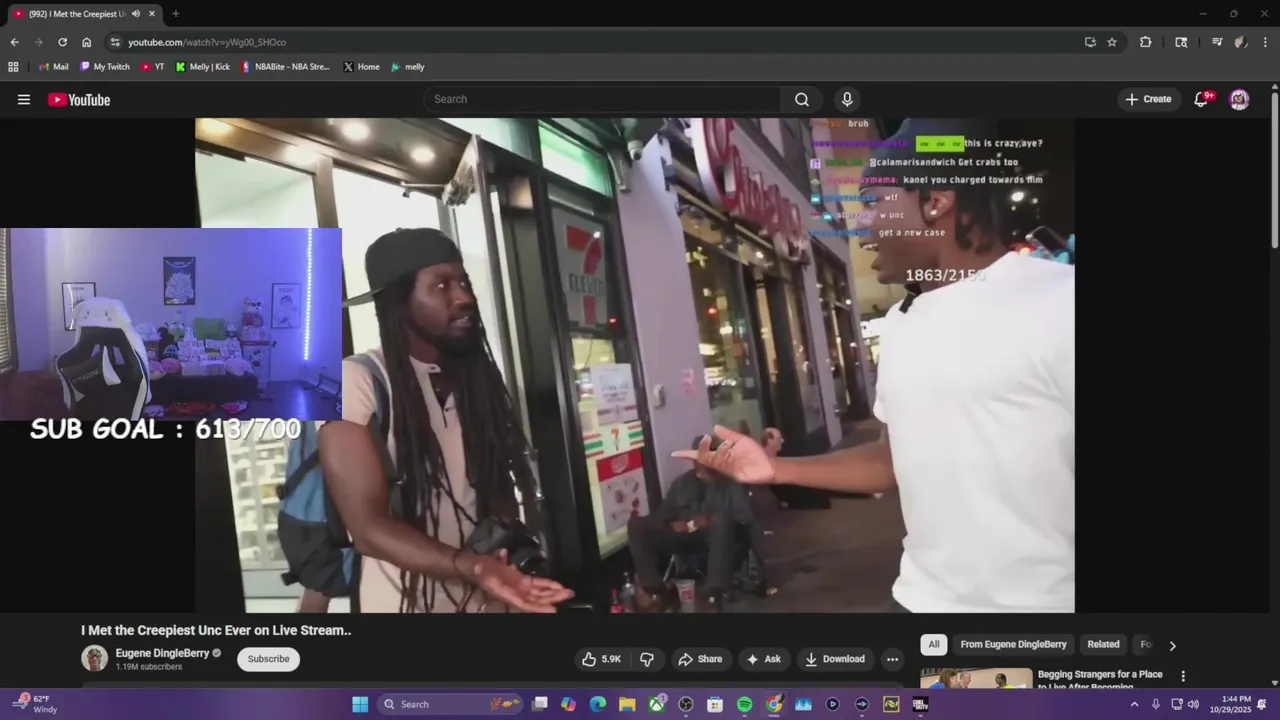Click the YouTube search input field
The image size is (1280, 720).
click(x=602, y=99)
